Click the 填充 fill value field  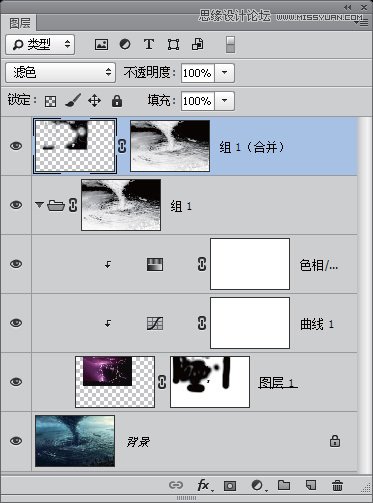(x=198, y=101)
